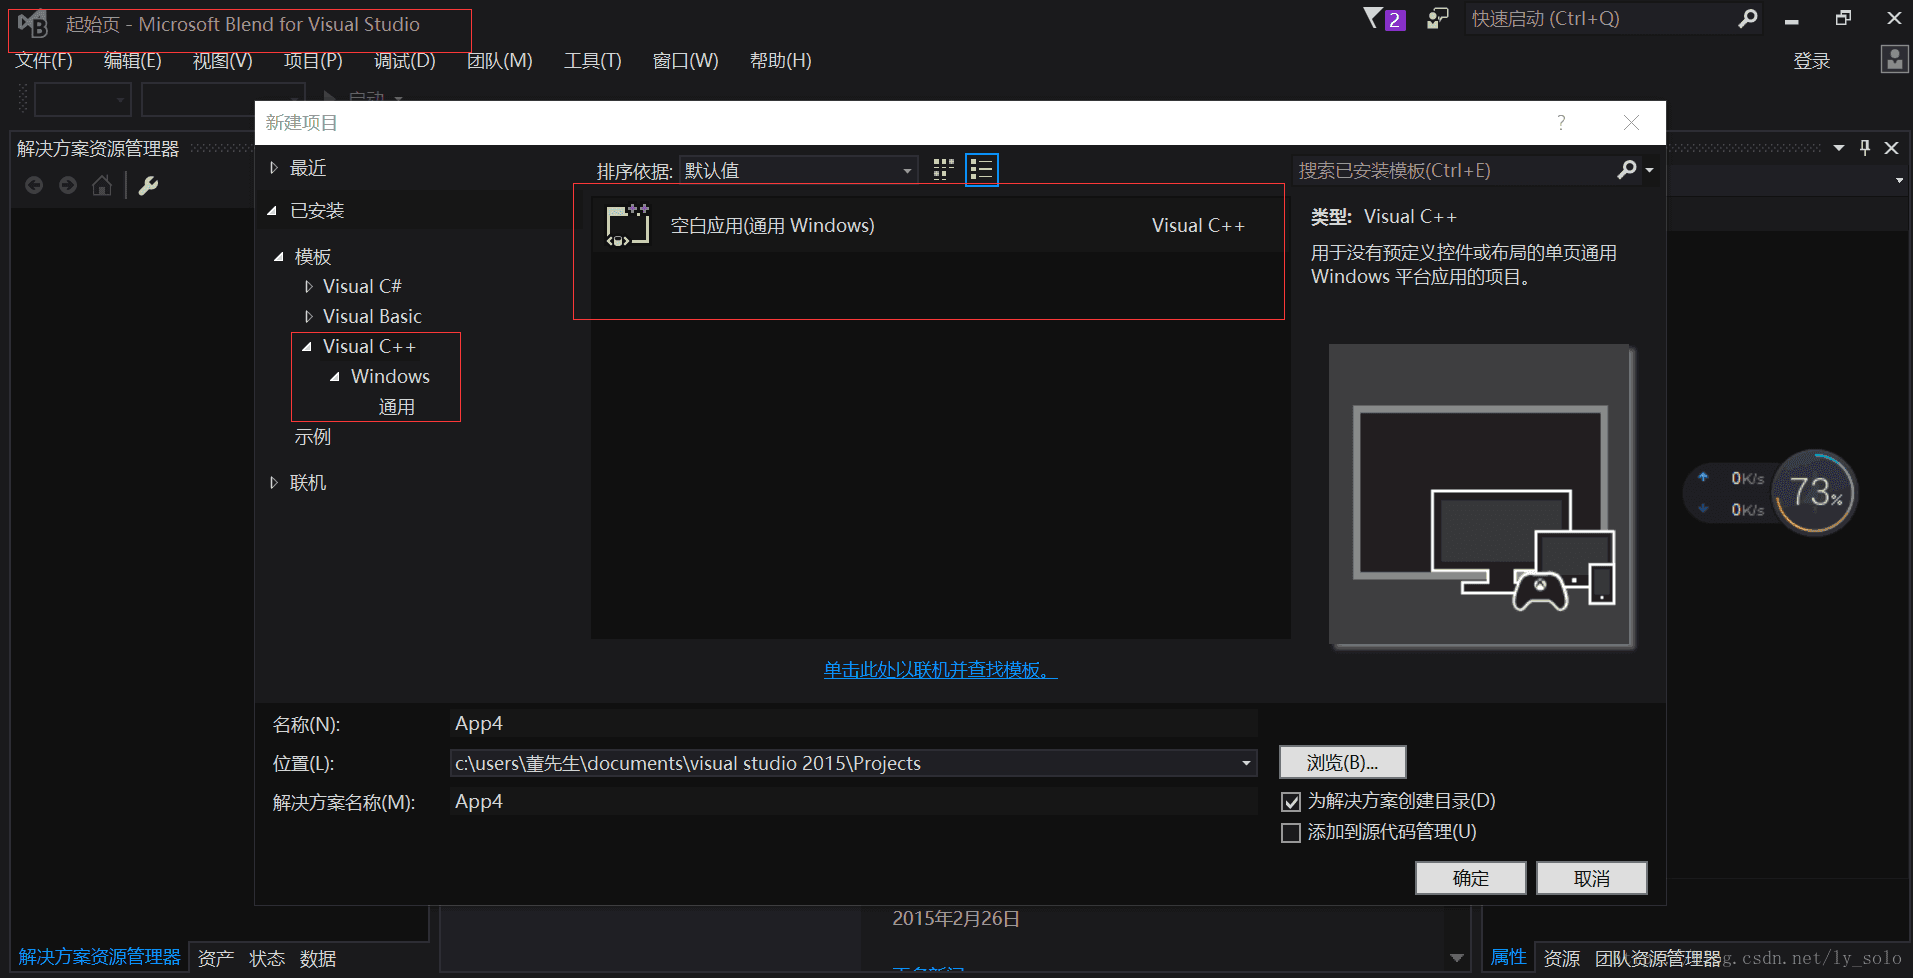
Task: Switch template list to medium list view
Action: pyautogui.click(x=982, y=170)
